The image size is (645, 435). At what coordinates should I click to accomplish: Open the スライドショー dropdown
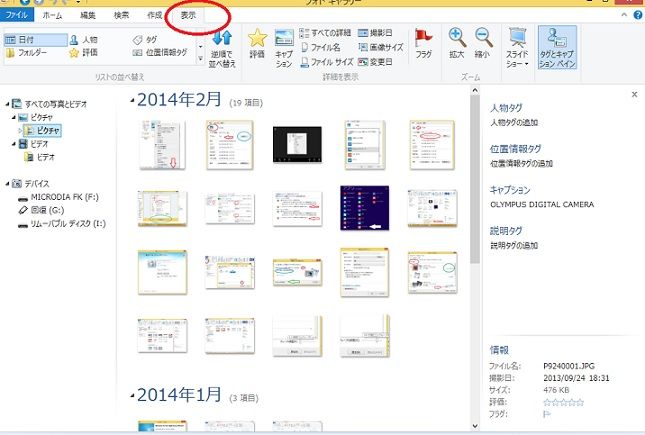click(x=517, y=49)
